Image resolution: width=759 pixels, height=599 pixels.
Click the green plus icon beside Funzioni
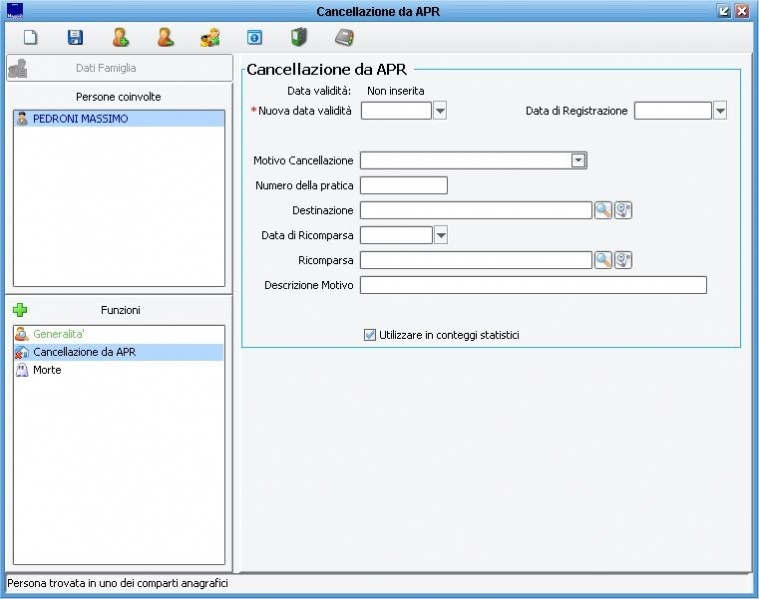coord(20,310)
